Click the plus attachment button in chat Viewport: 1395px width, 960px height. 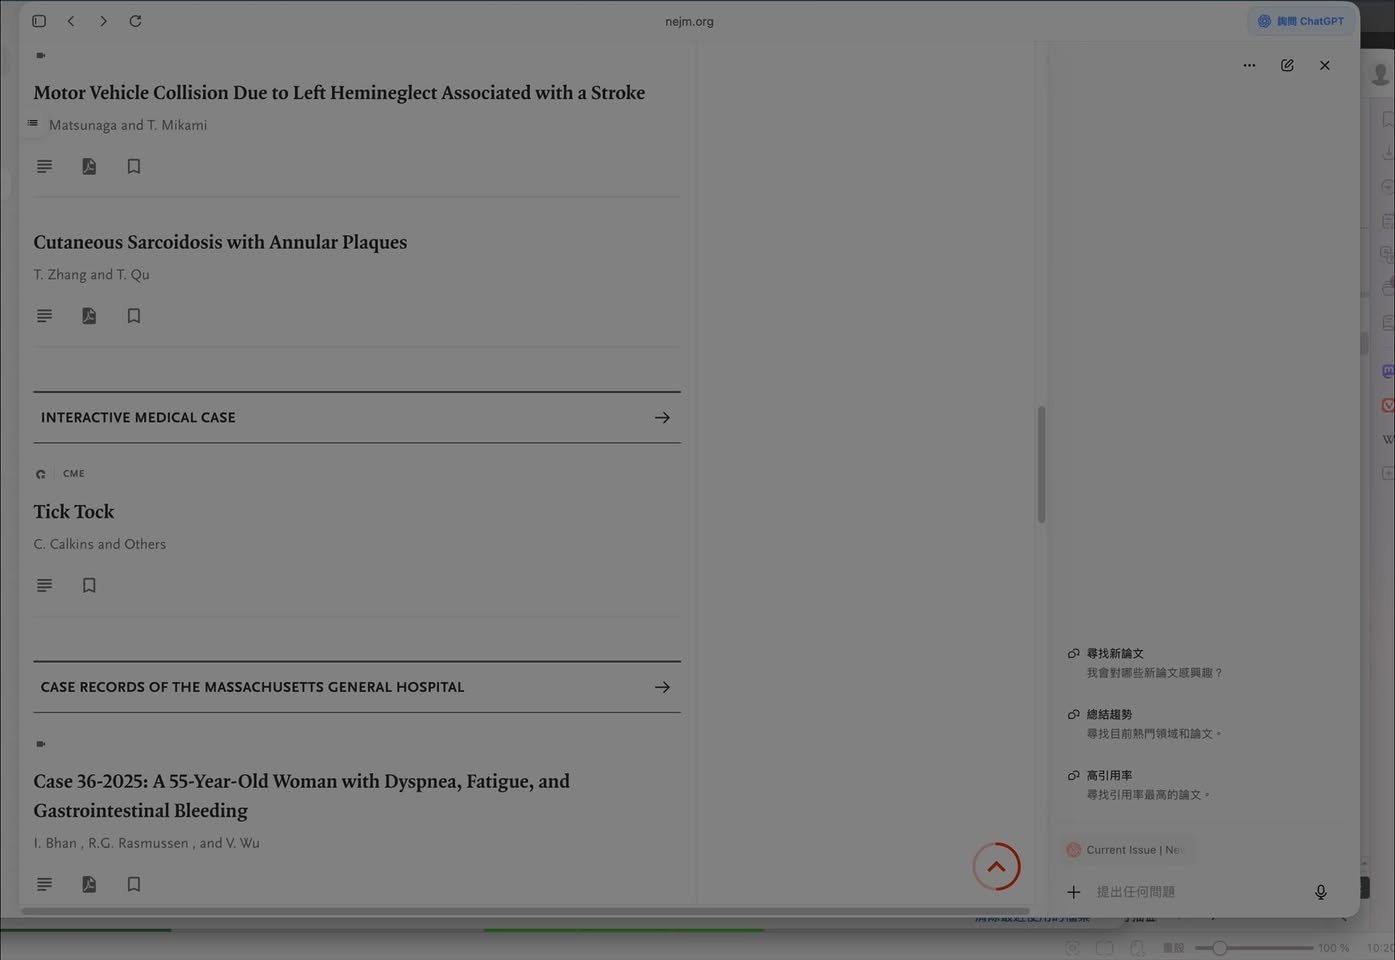point(1073,892)
